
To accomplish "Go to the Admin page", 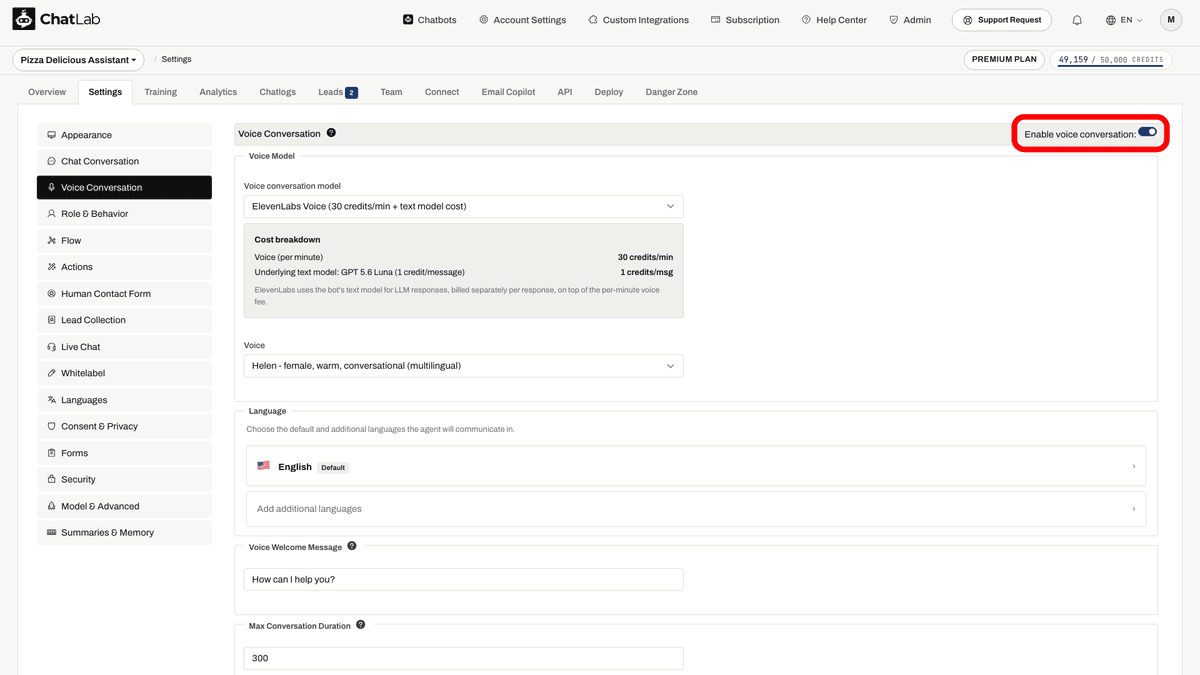I will tap(910, 20).
